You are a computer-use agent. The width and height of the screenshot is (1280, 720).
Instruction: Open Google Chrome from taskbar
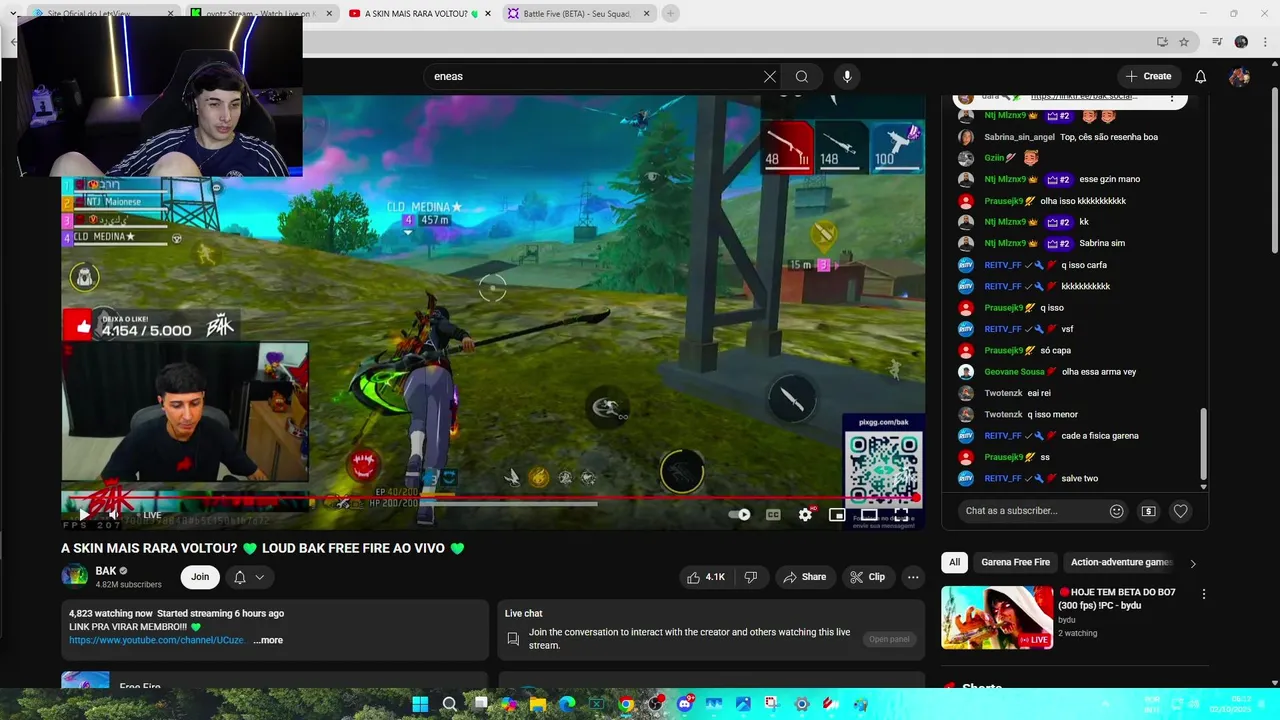point(626,704)
